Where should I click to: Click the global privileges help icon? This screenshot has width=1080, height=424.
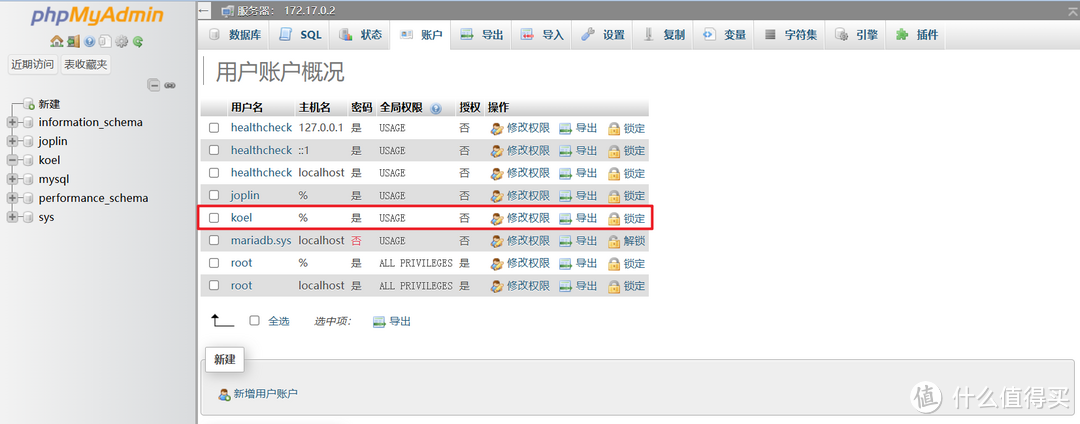pyautogui.click(x=435, y=108)
